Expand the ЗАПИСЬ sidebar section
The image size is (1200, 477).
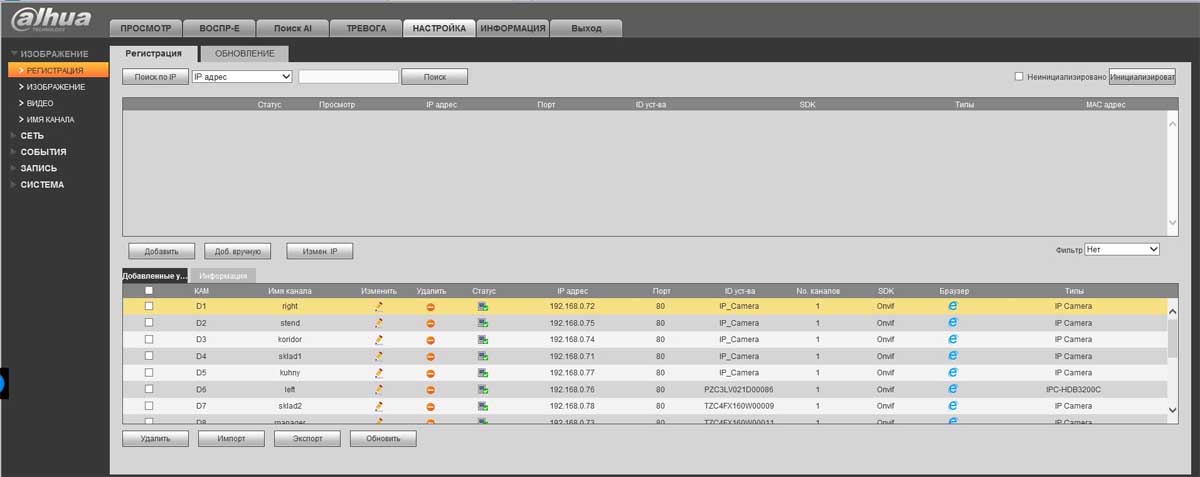coord(38,168)
